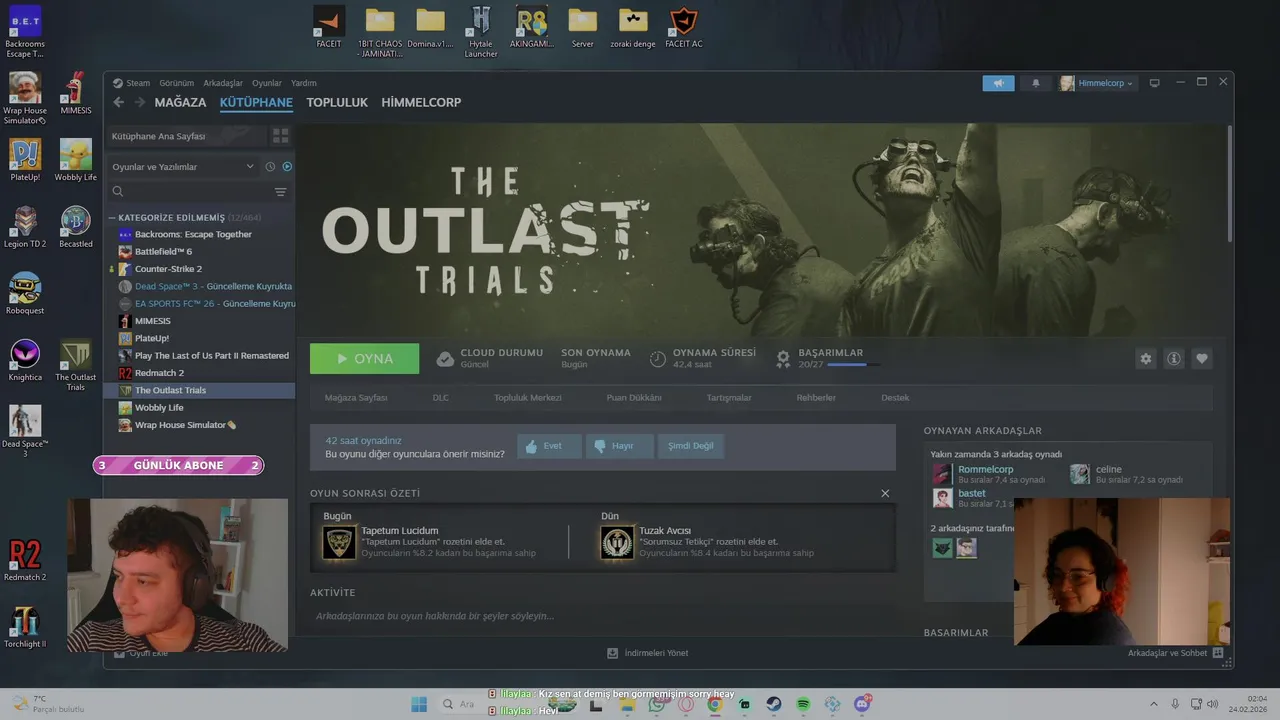The image size is (1280, 720).
Task: Go forward with the Steam forward arrow
Action: coord(140,102)
